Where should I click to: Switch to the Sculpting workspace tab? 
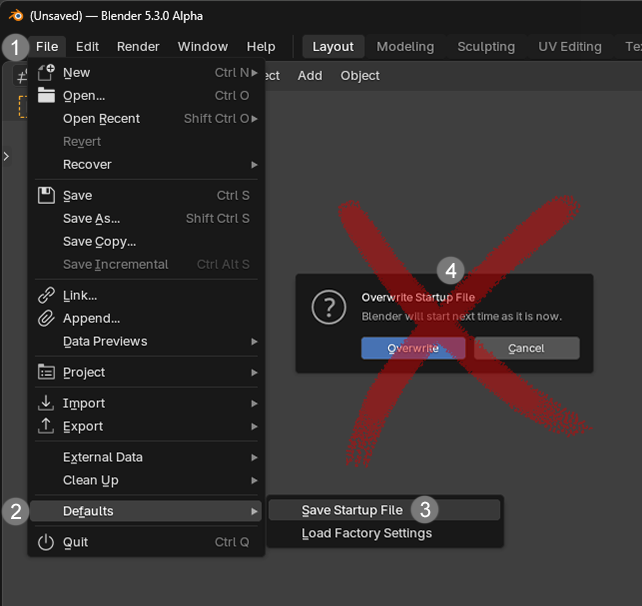(486, 47)
